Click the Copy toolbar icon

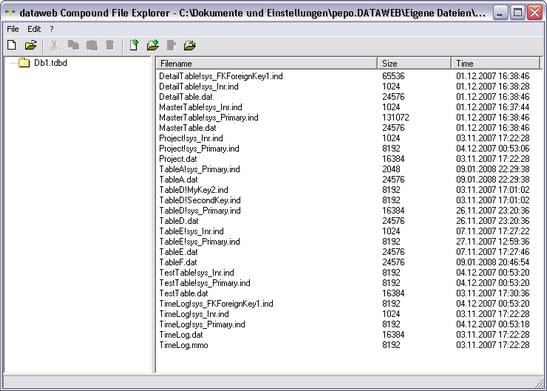tap(73, 45)
